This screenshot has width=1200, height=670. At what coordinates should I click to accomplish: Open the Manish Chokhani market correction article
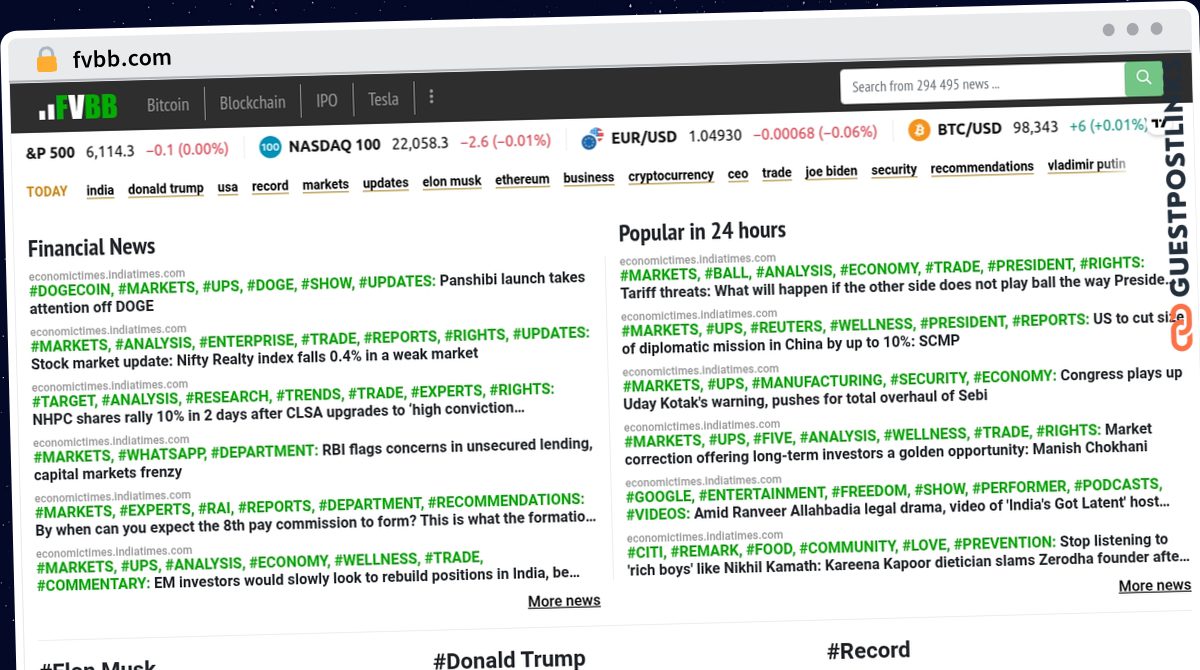point(888,443)
